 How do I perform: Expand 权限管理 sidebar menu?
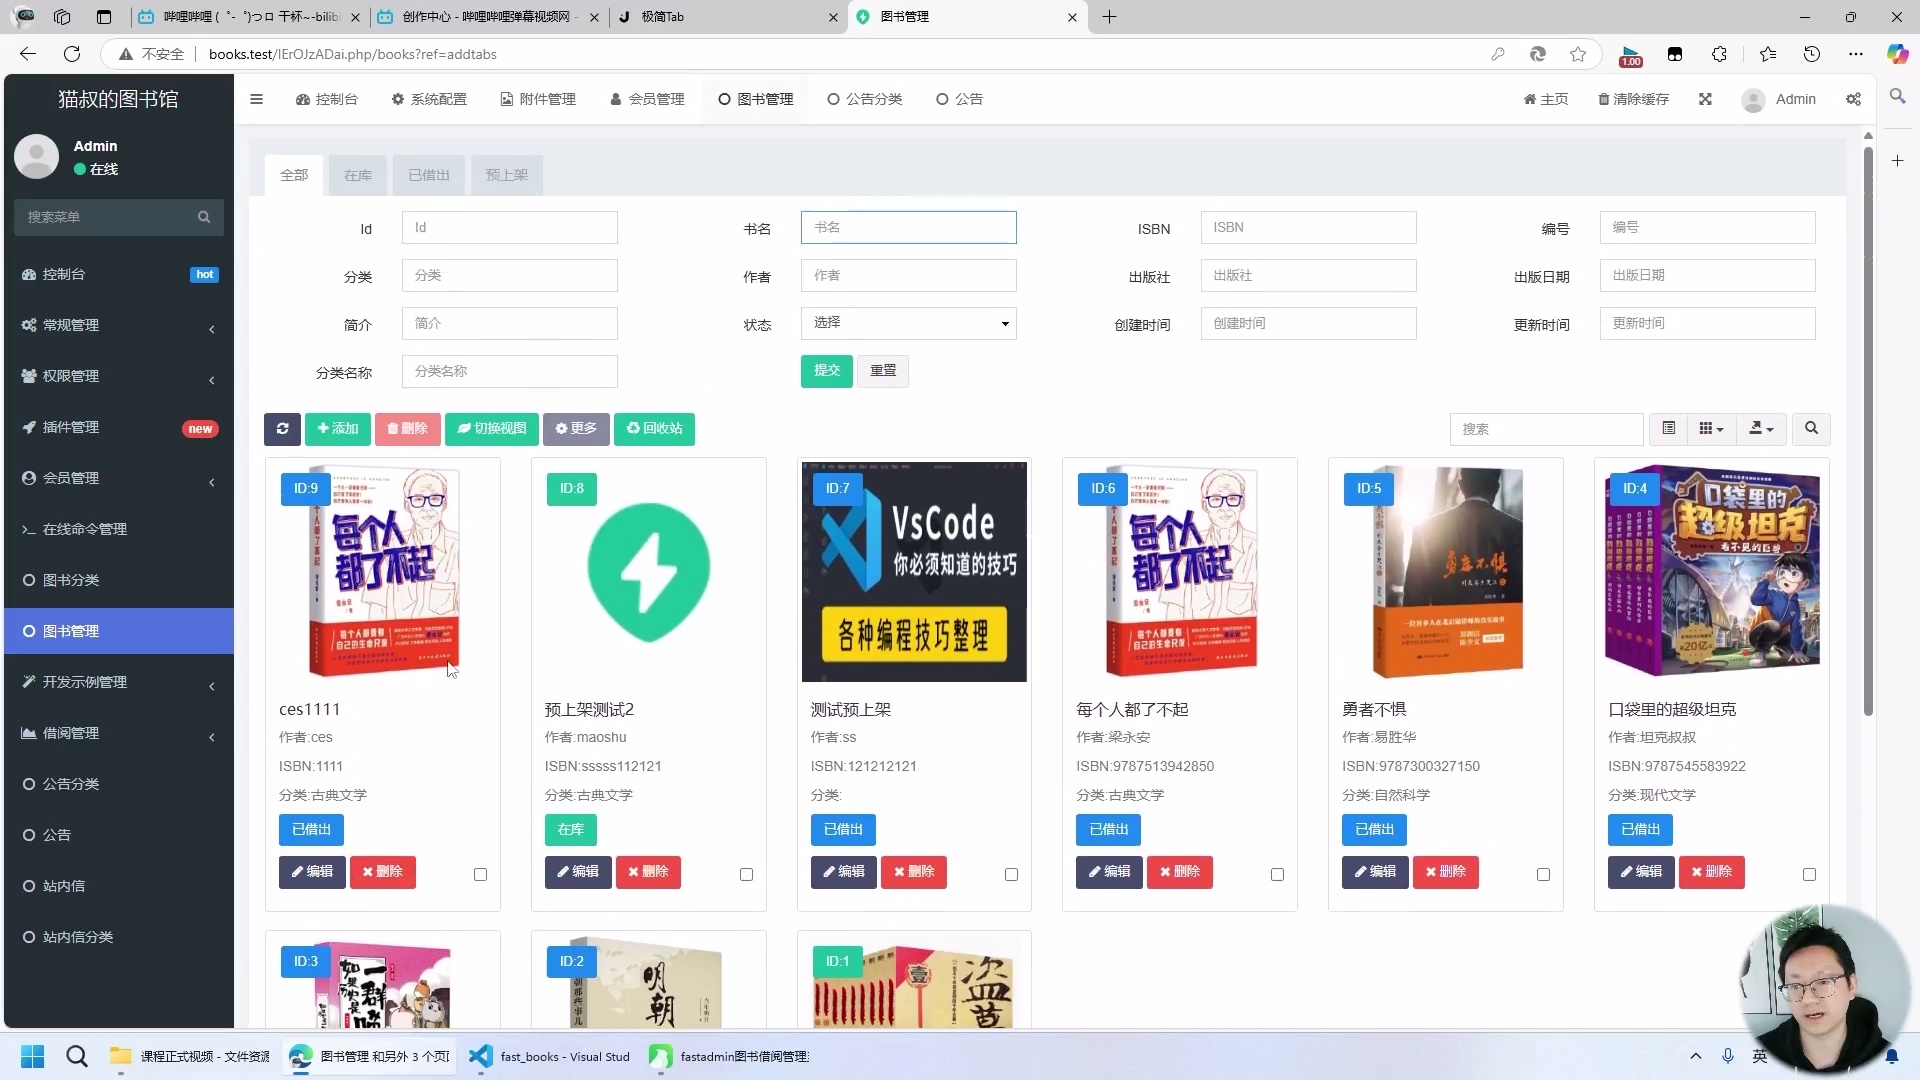pyautogui.click(x=119, y=376)
